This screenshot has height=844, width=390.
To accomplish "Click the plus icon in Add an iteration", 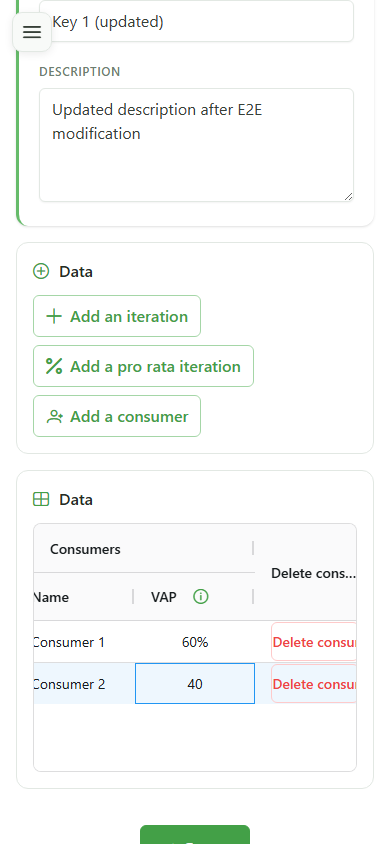I will [54, 316].
